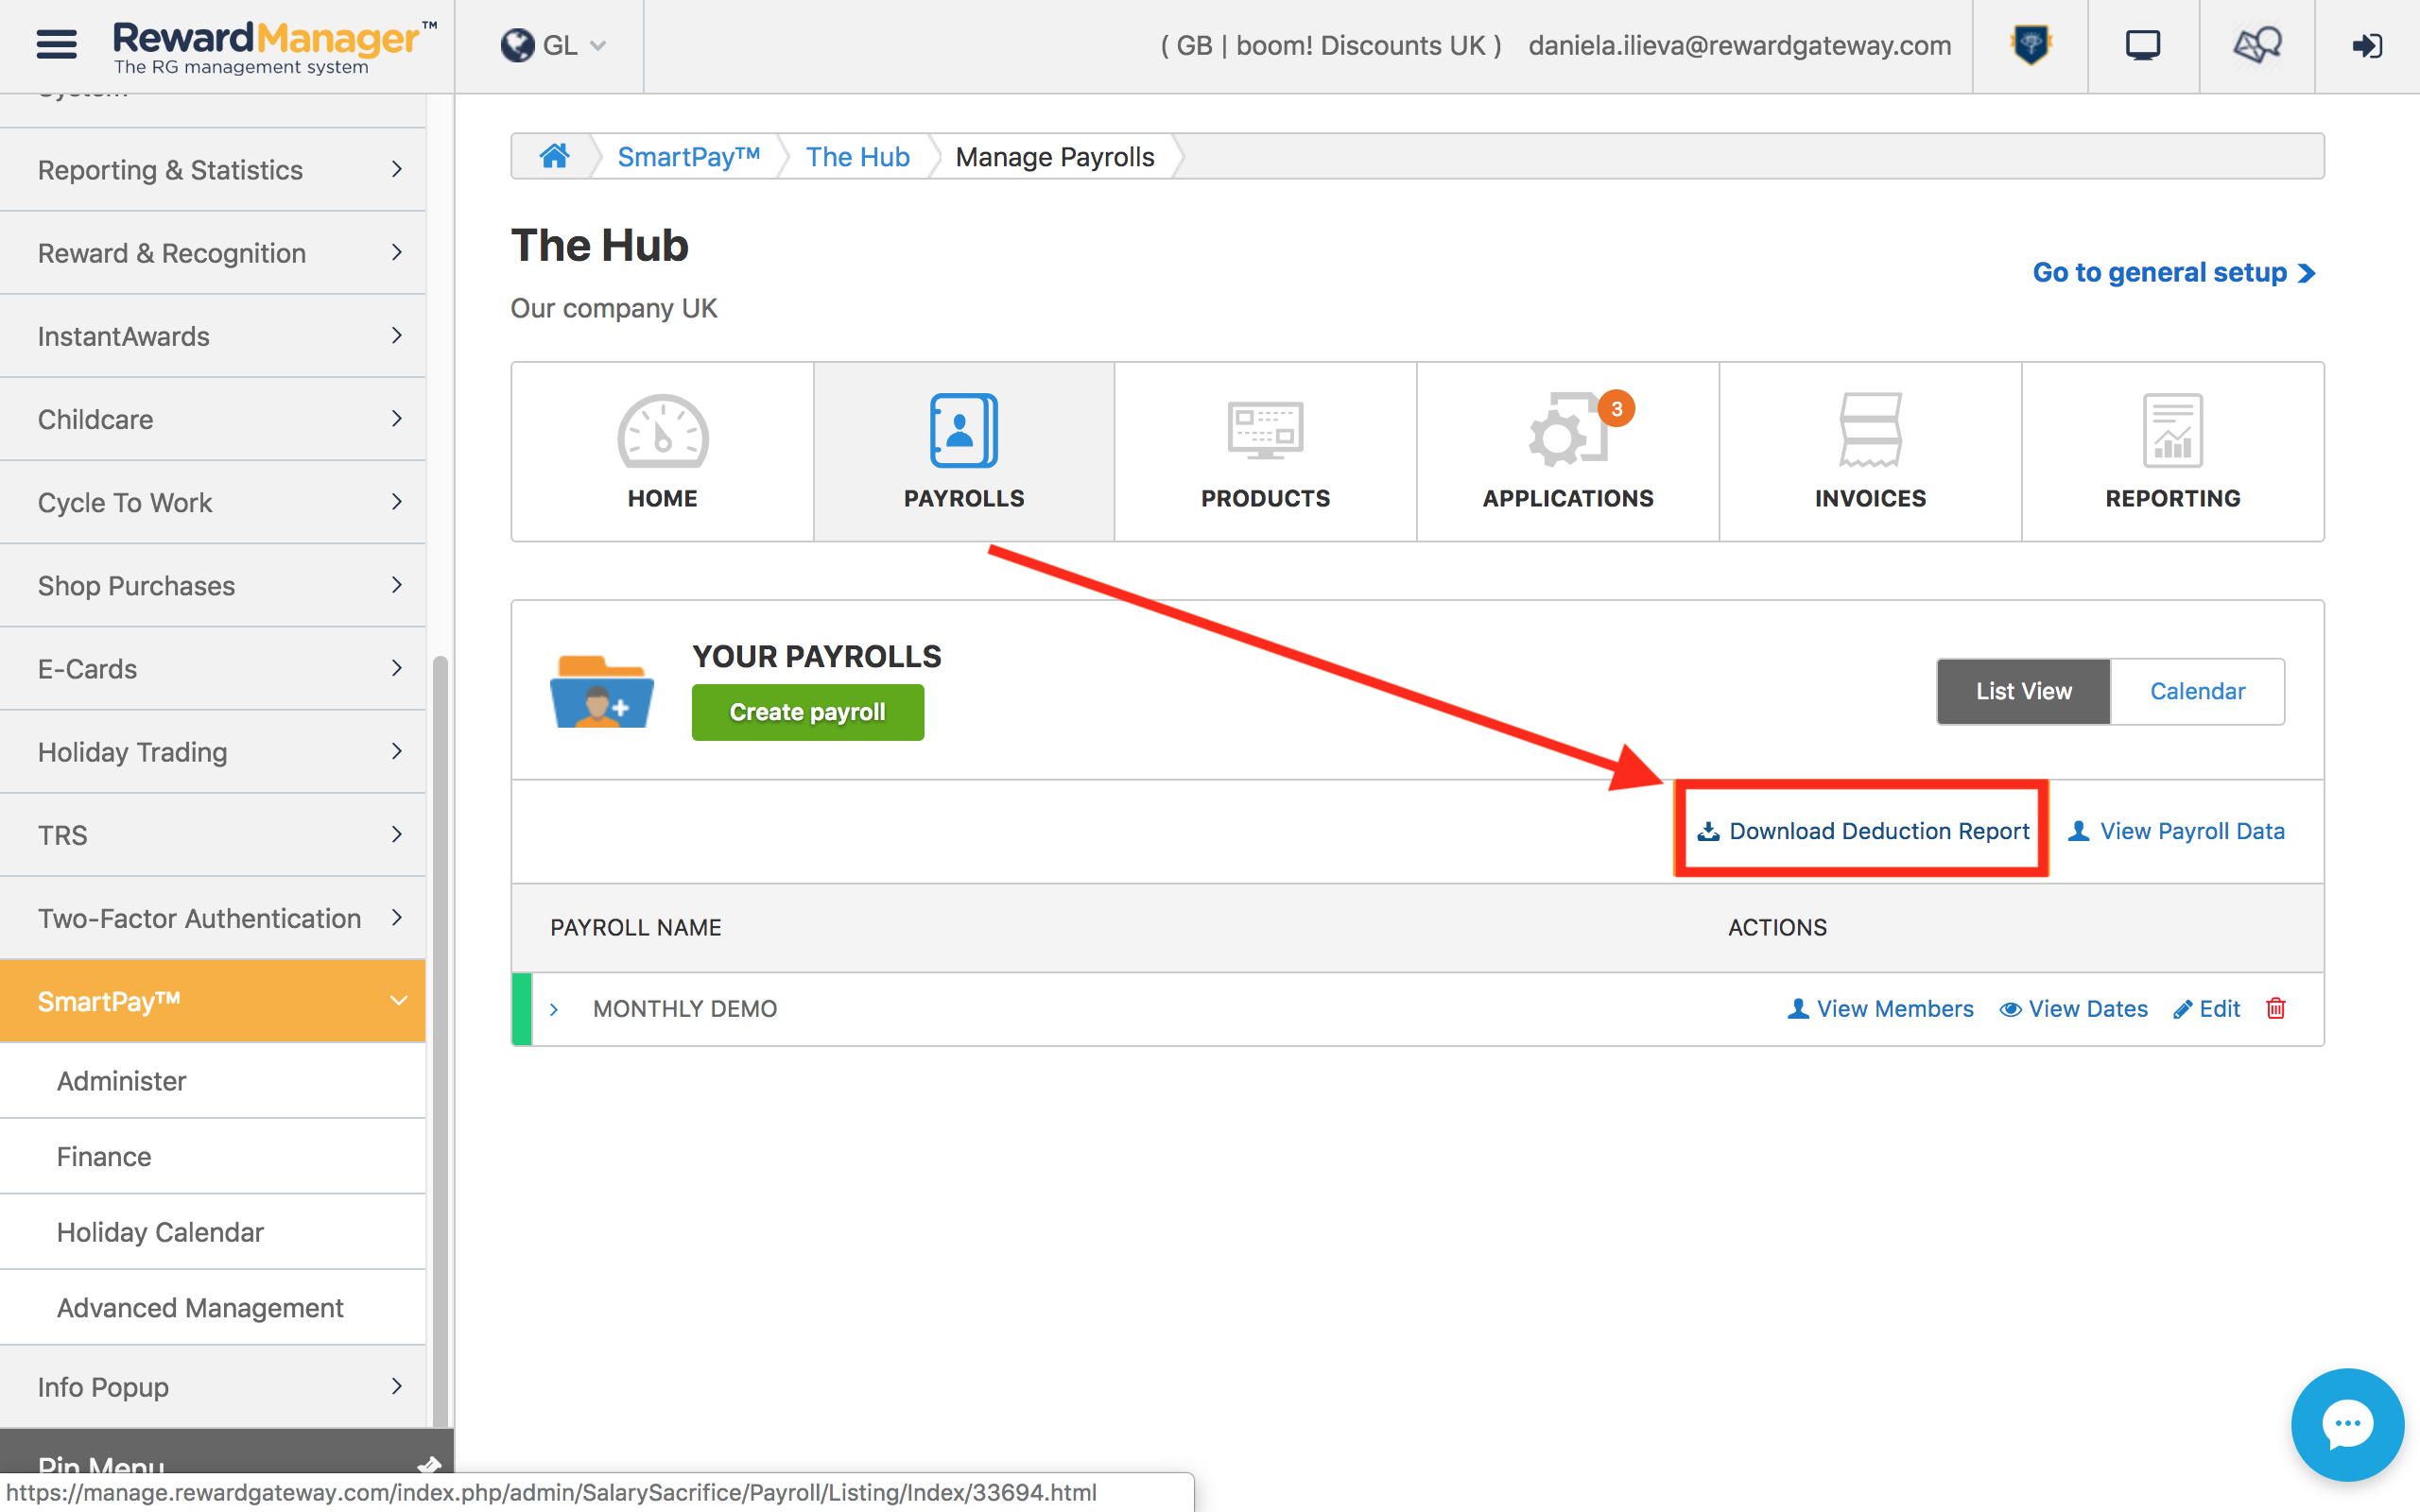
Task: Expand Childcare menu
Action: tap(213, 419)
